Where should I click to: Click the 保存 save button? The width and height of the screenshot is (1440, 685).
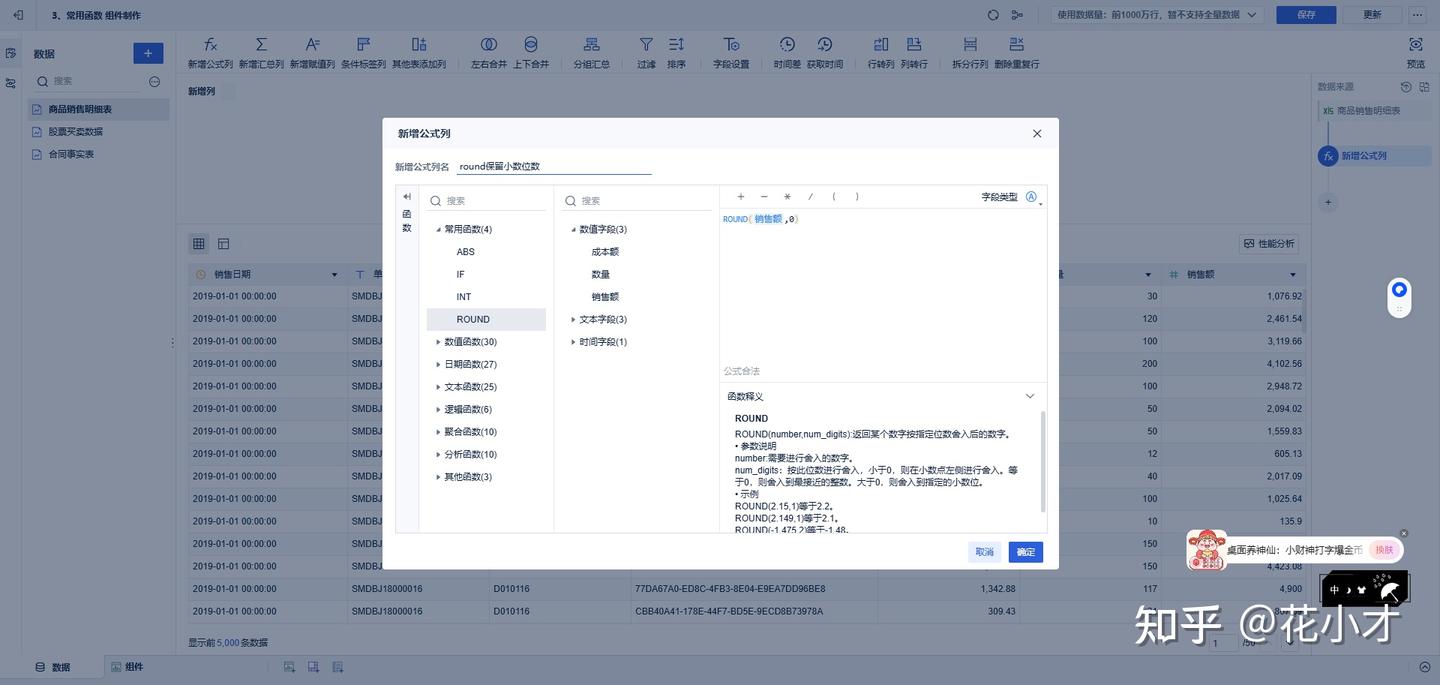1306,12
